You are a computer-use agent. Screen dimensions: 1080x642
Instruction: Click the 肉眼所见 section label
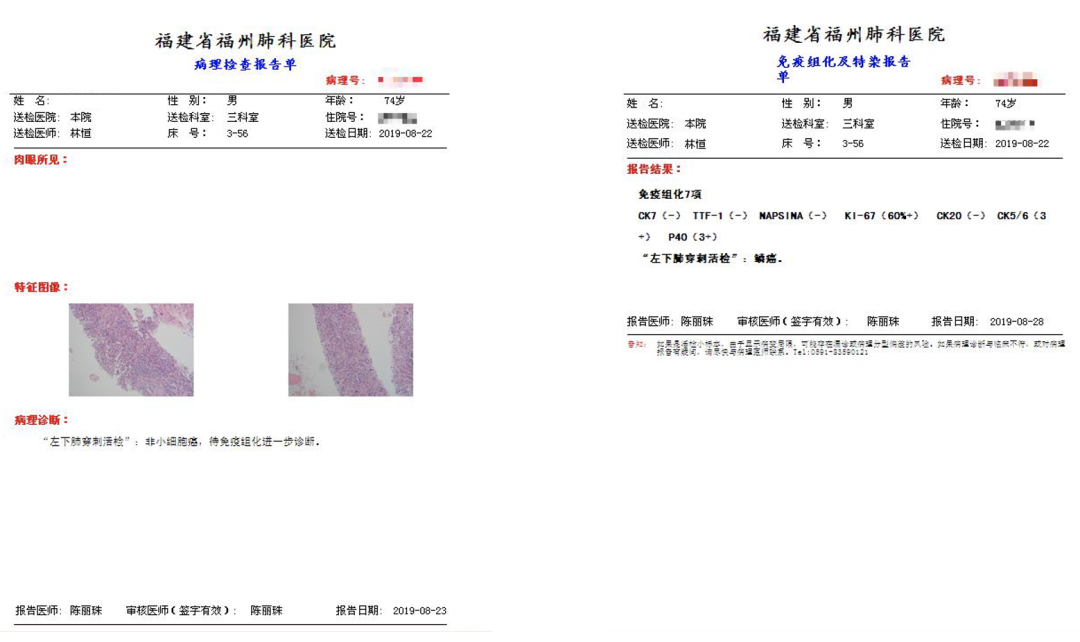click(41, 160)
